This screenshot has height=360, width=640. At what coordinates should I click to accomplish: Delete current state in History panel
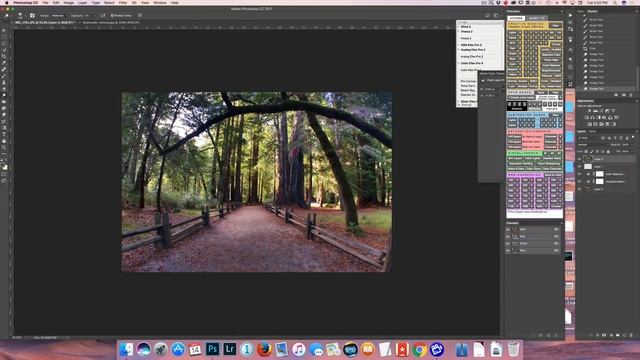click(631, 95)
